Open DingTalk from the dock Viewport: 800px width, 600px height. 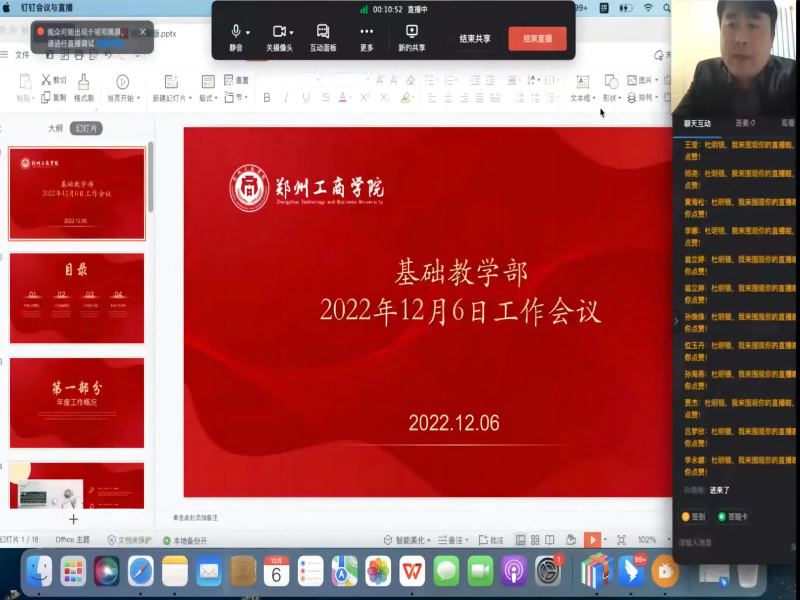point(631,571)
